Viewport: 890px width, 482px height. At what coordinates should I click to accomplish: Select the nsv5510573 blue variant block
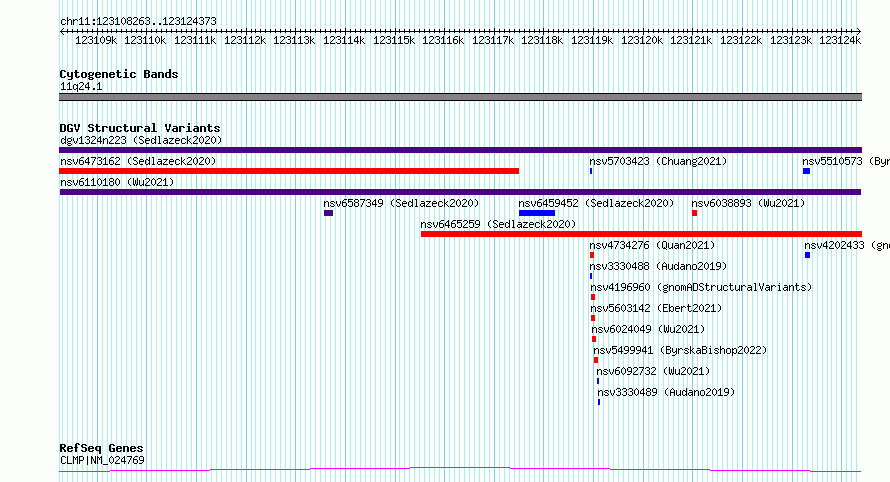806,171
